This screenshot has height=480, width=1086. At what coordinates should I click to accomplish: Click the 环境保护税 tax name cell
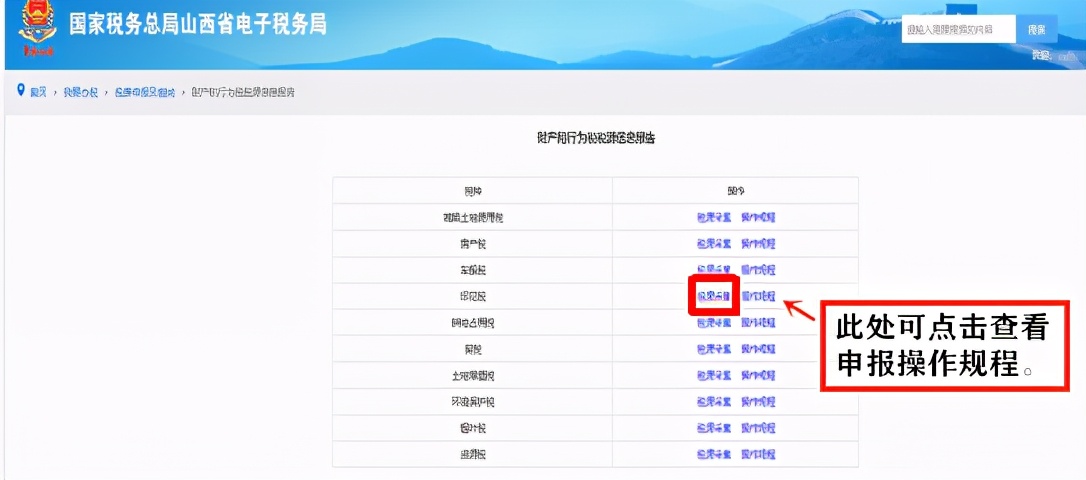coord(472,401)
